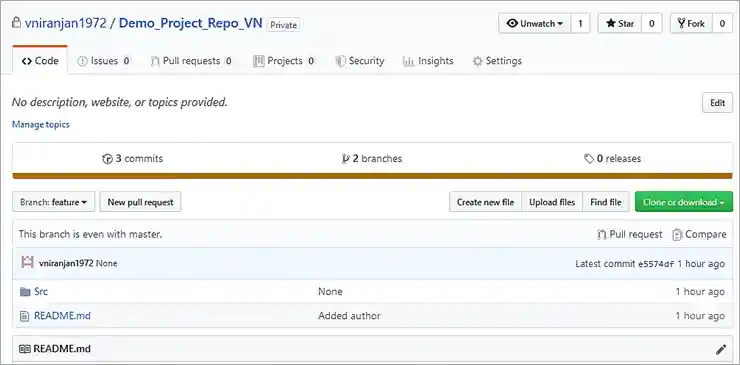Click the Compare link
The width and height of the screenshot is (740, 365).
699,235
